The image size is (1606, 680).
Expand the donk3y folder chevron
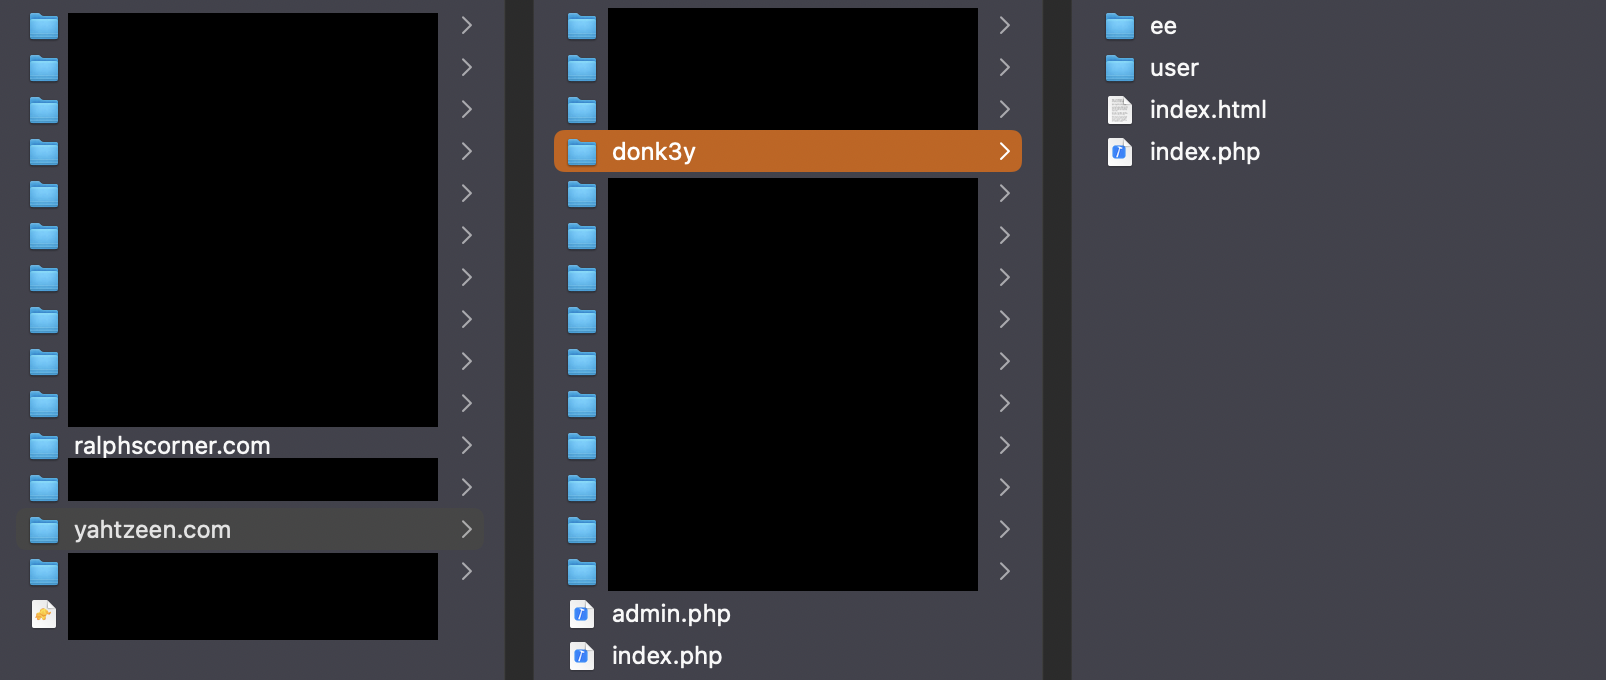(x=1004, y=152)
